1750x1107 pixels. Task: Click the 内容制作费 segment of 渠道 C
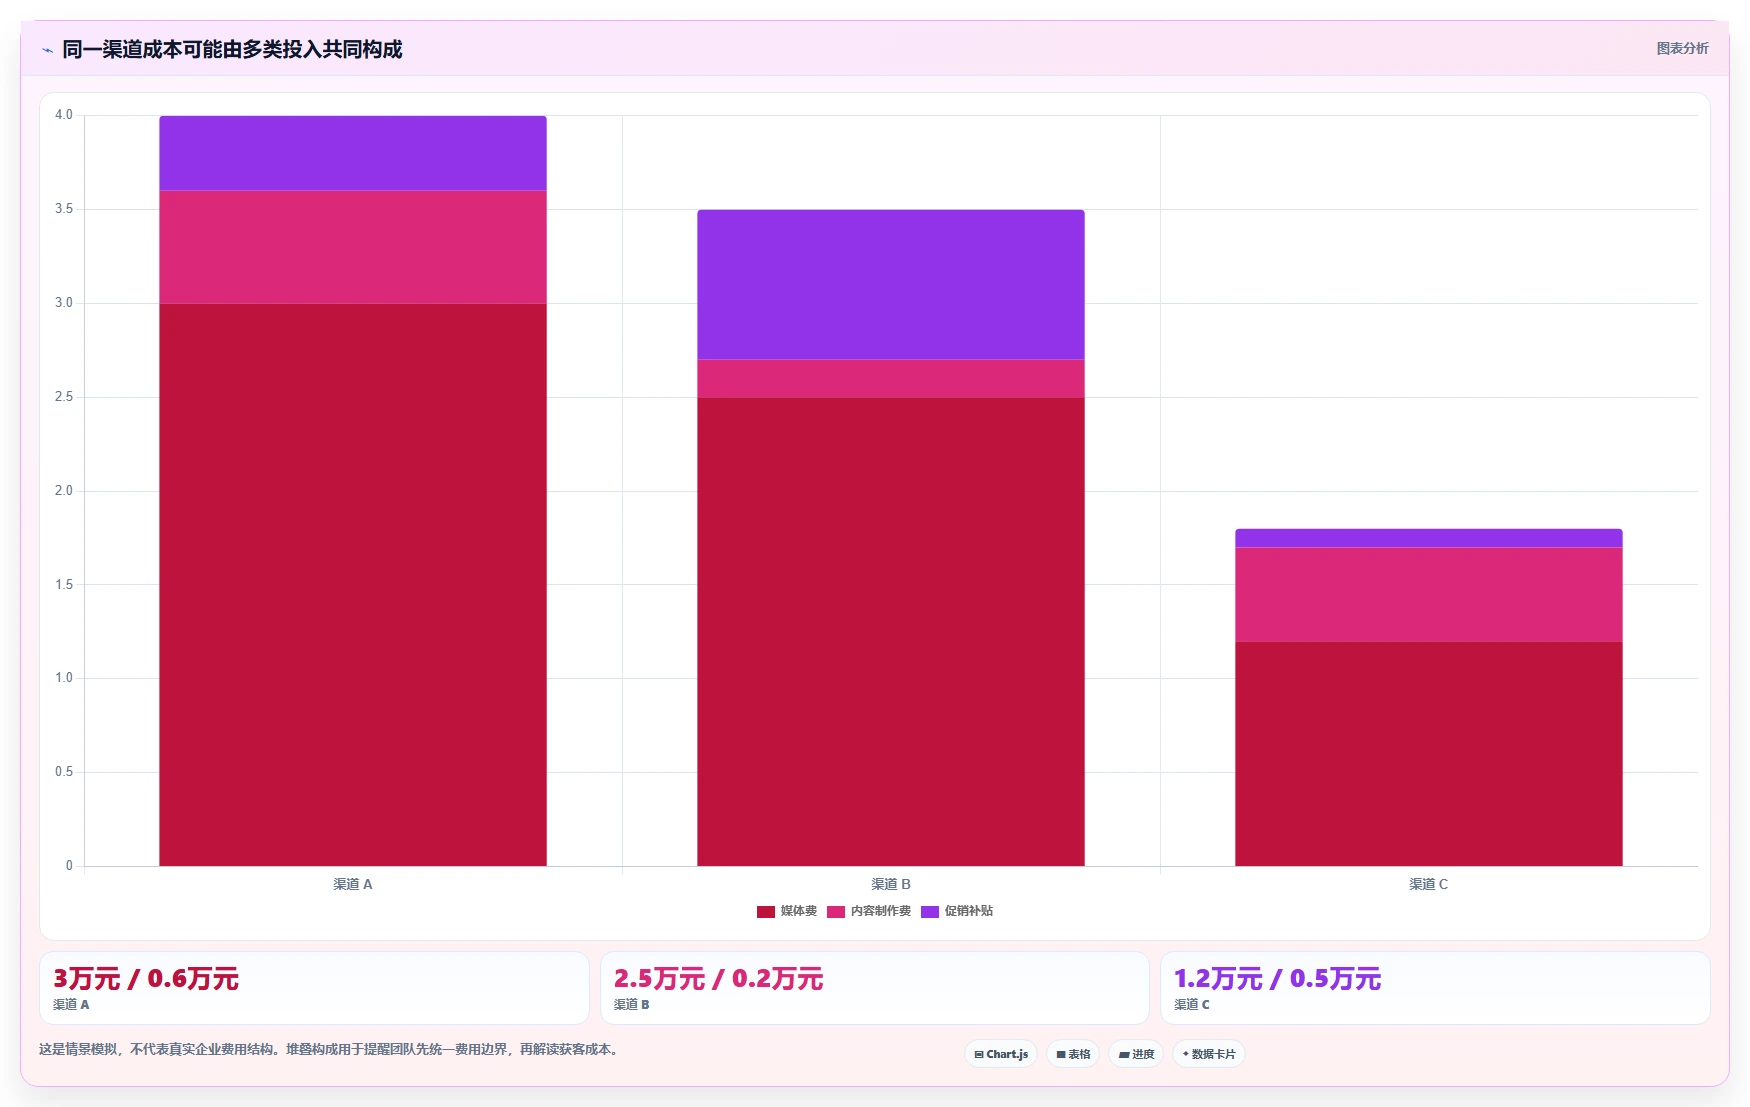pyautogui.click(x=1429, y=595)
